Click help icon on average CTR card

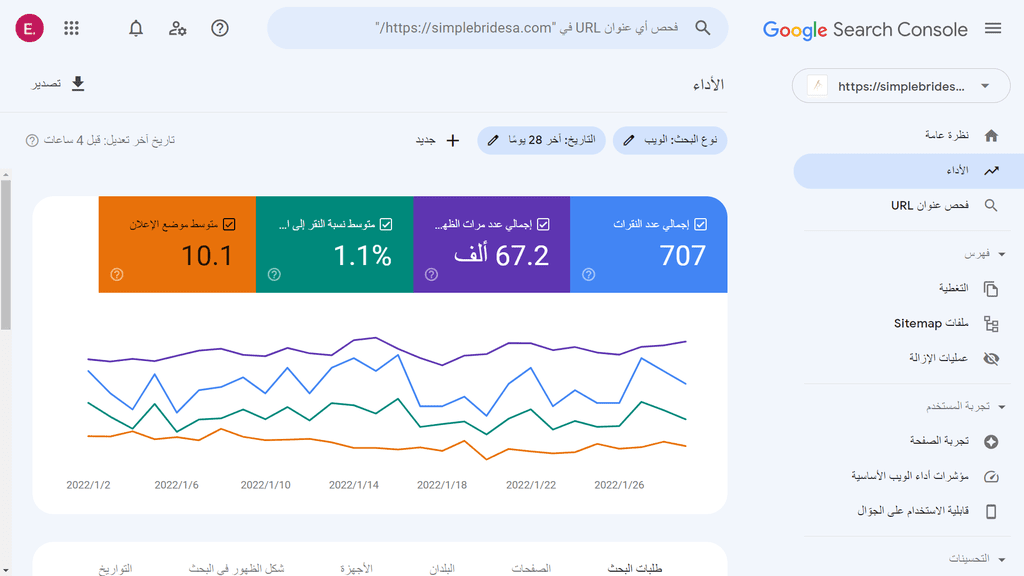pos(274,274)
